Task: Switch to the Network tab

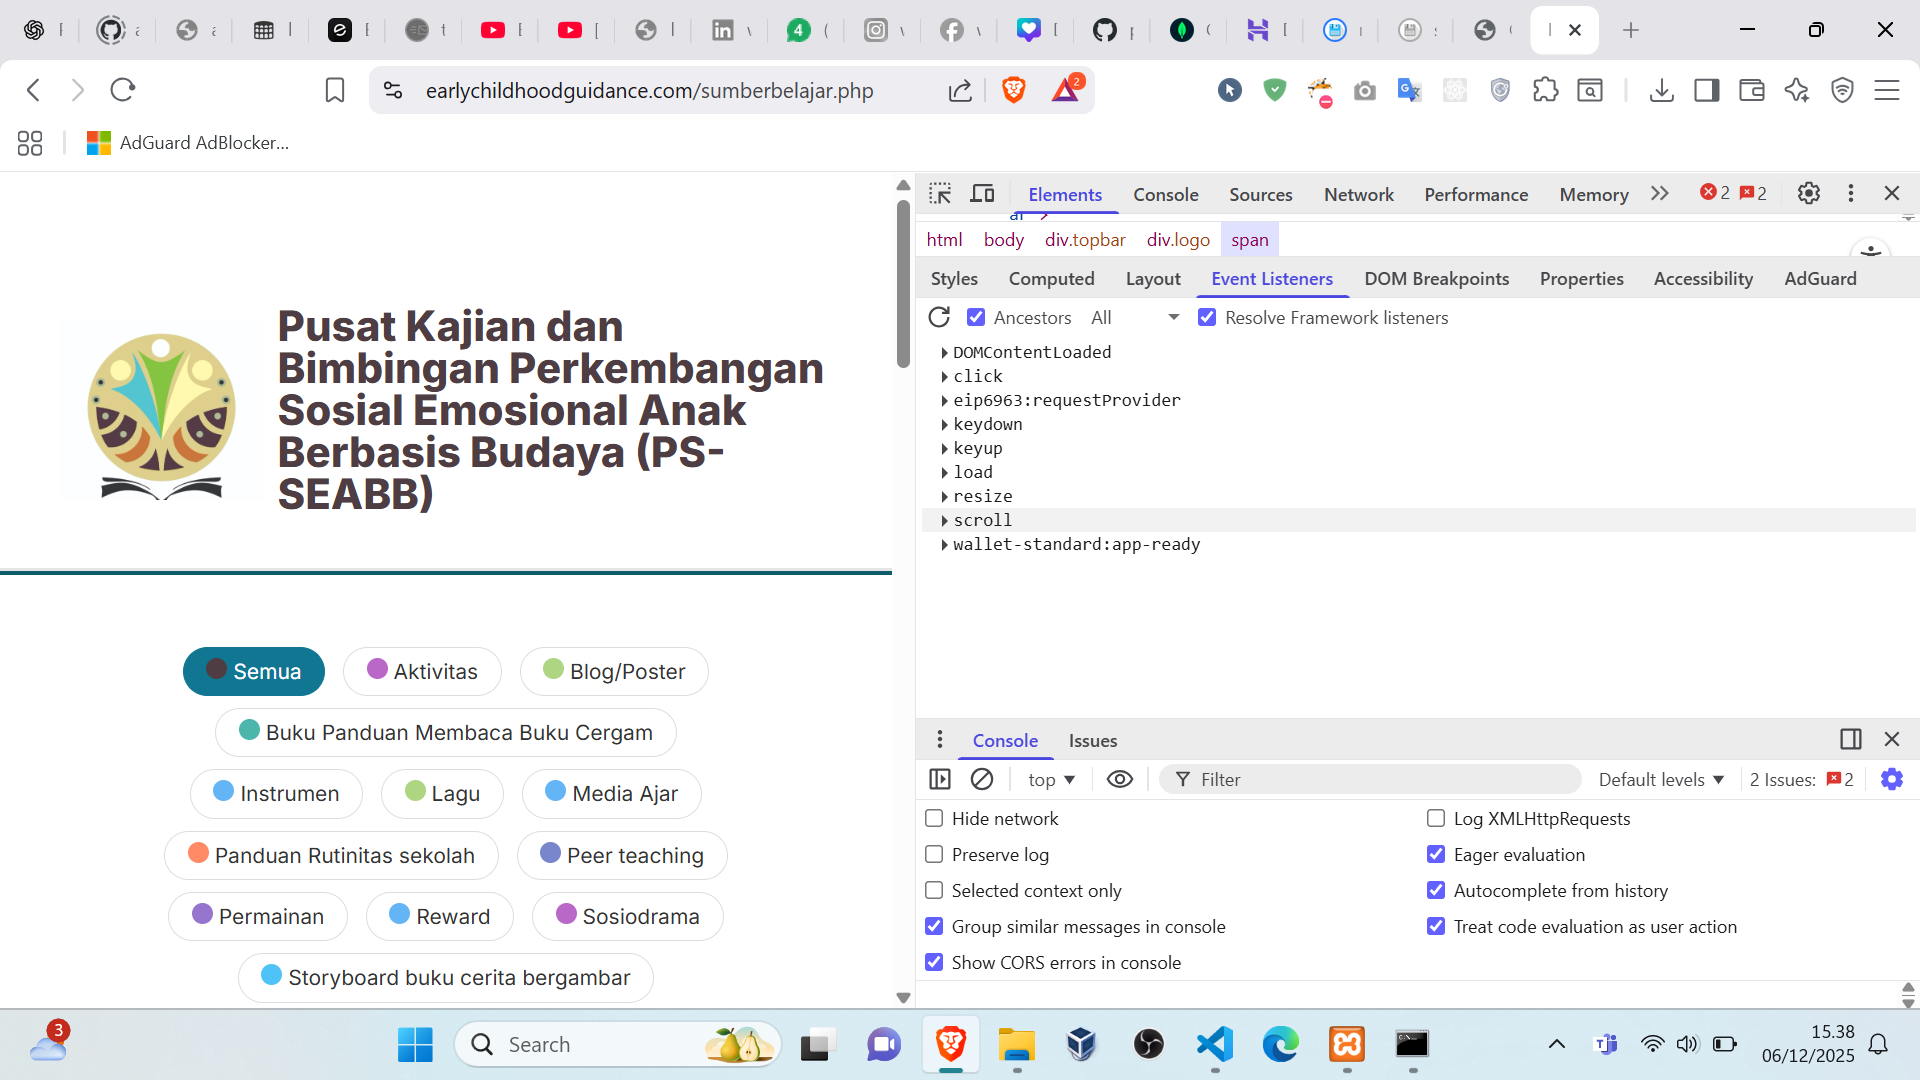Action: coord(1358,194)
